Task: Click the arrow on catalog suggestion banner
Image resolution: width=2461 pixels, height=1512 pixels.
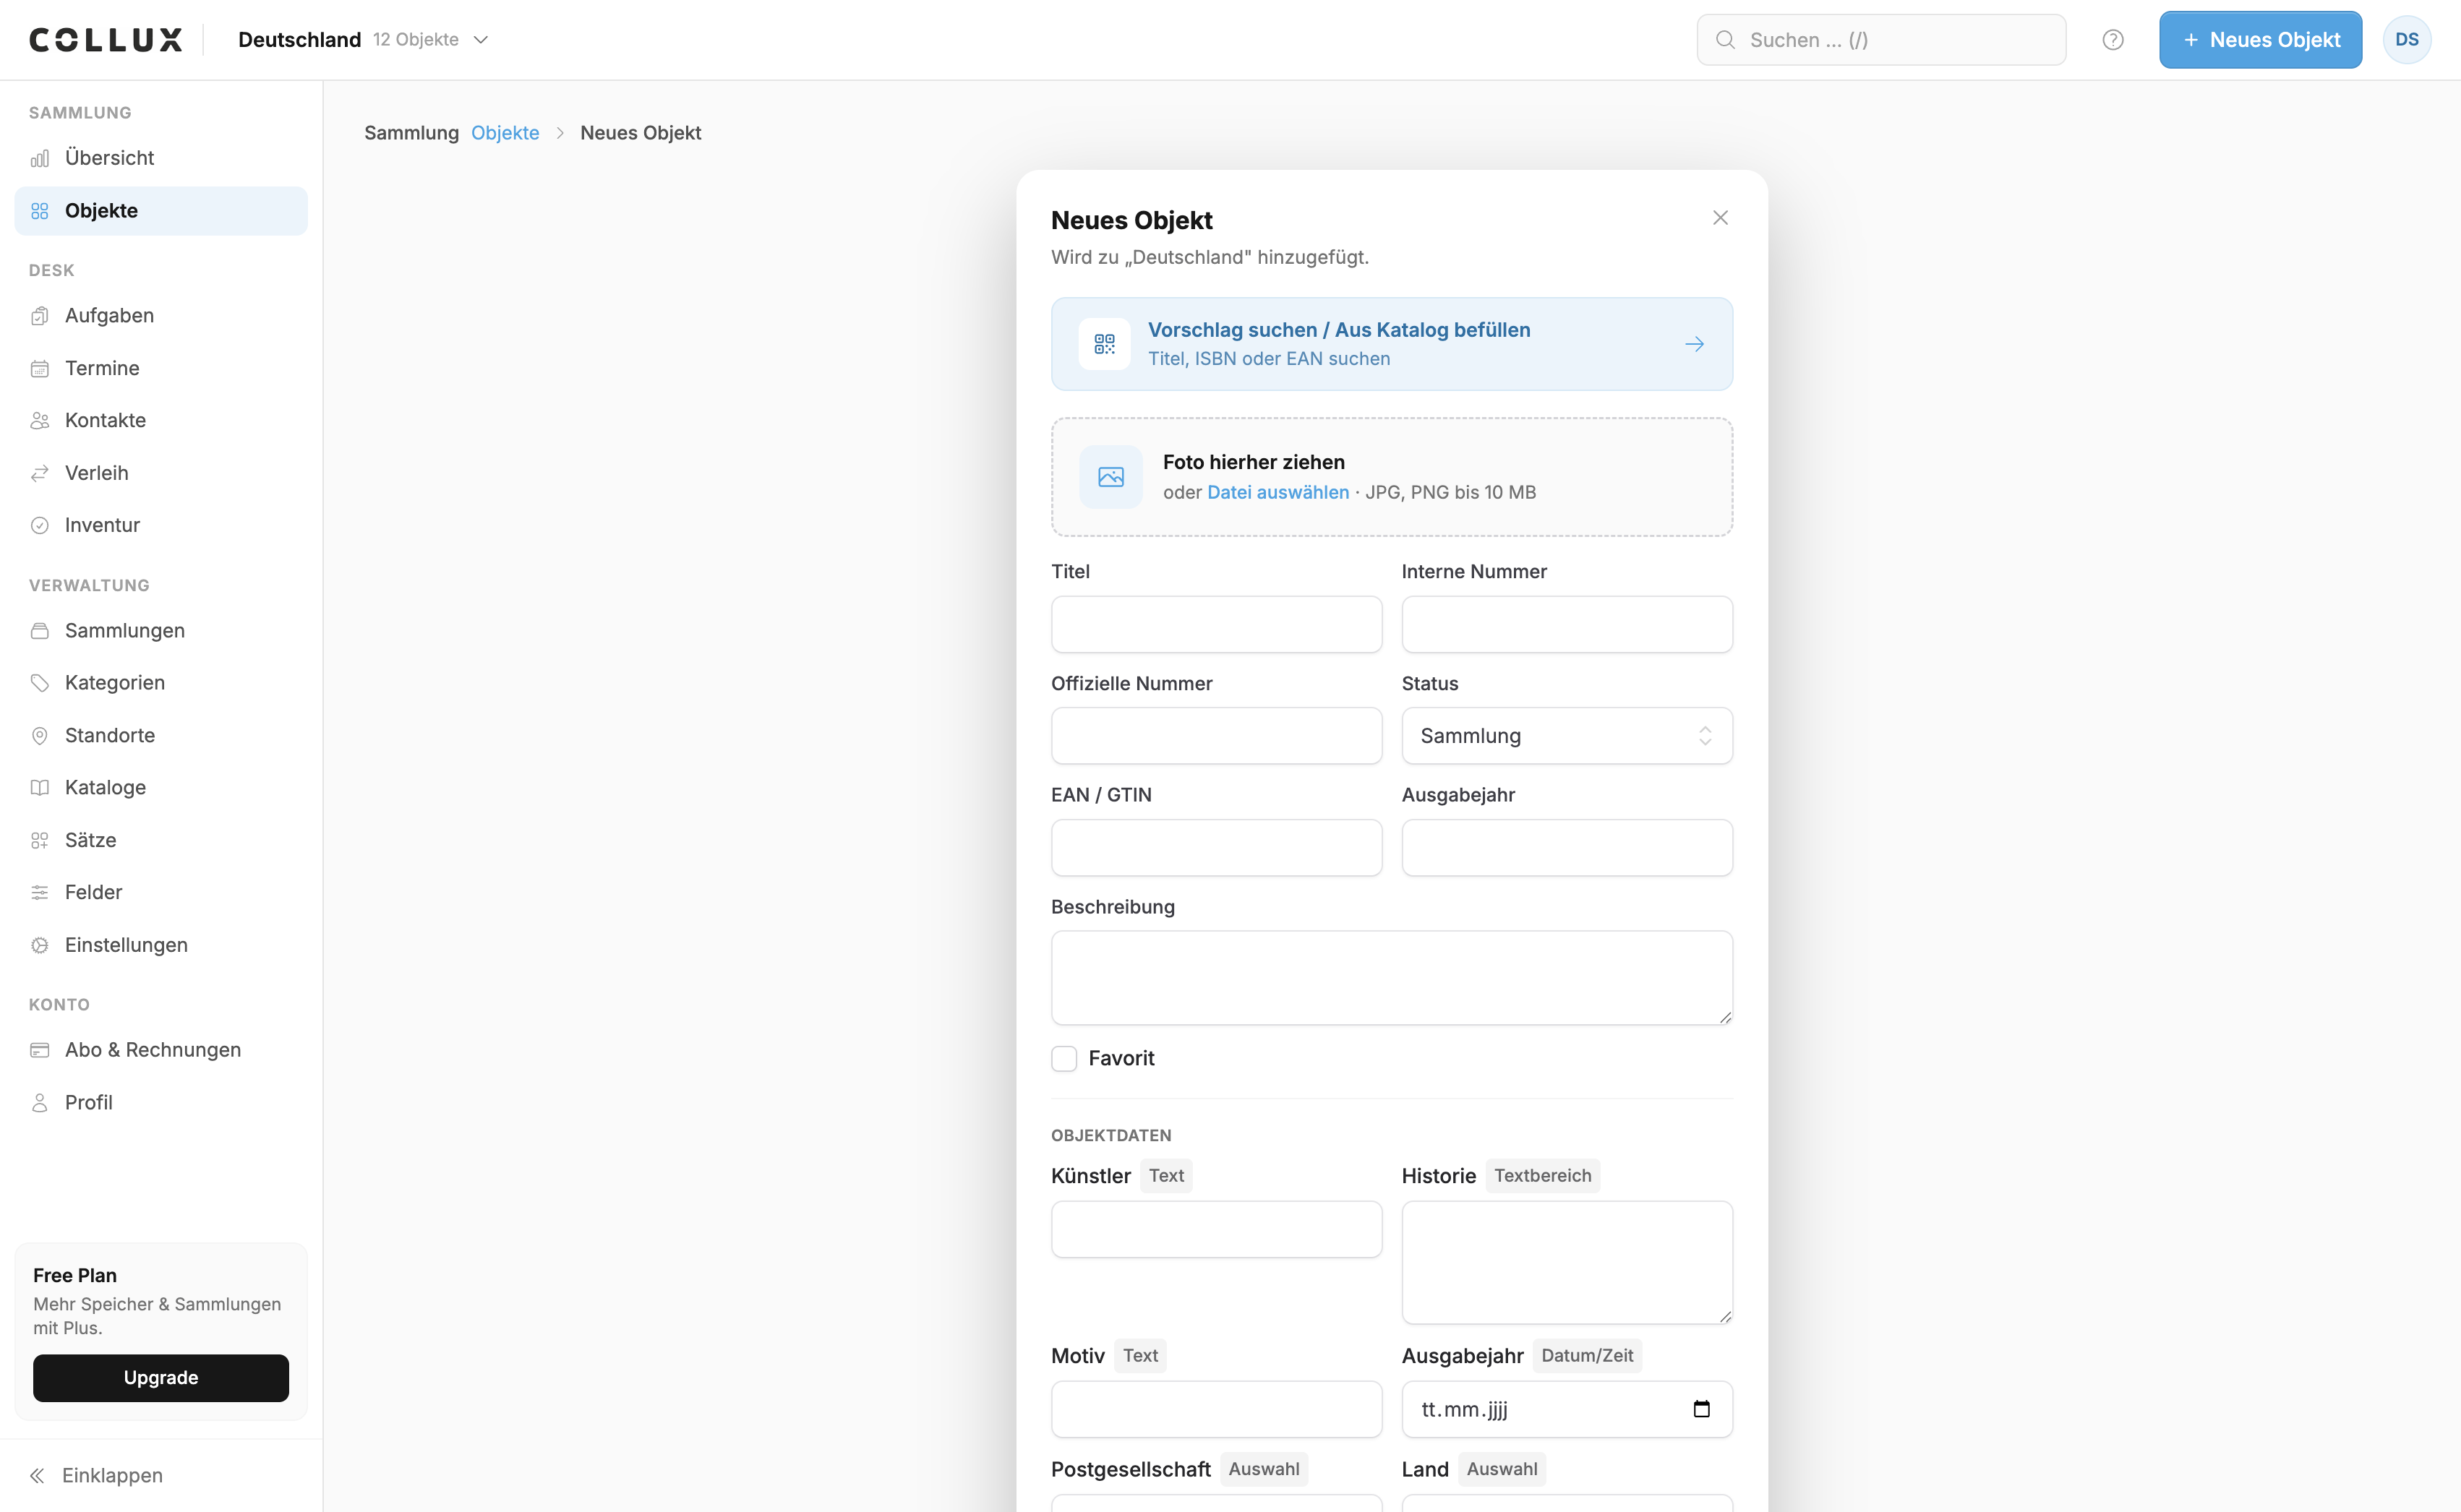Action: (x=1694, y=344)
